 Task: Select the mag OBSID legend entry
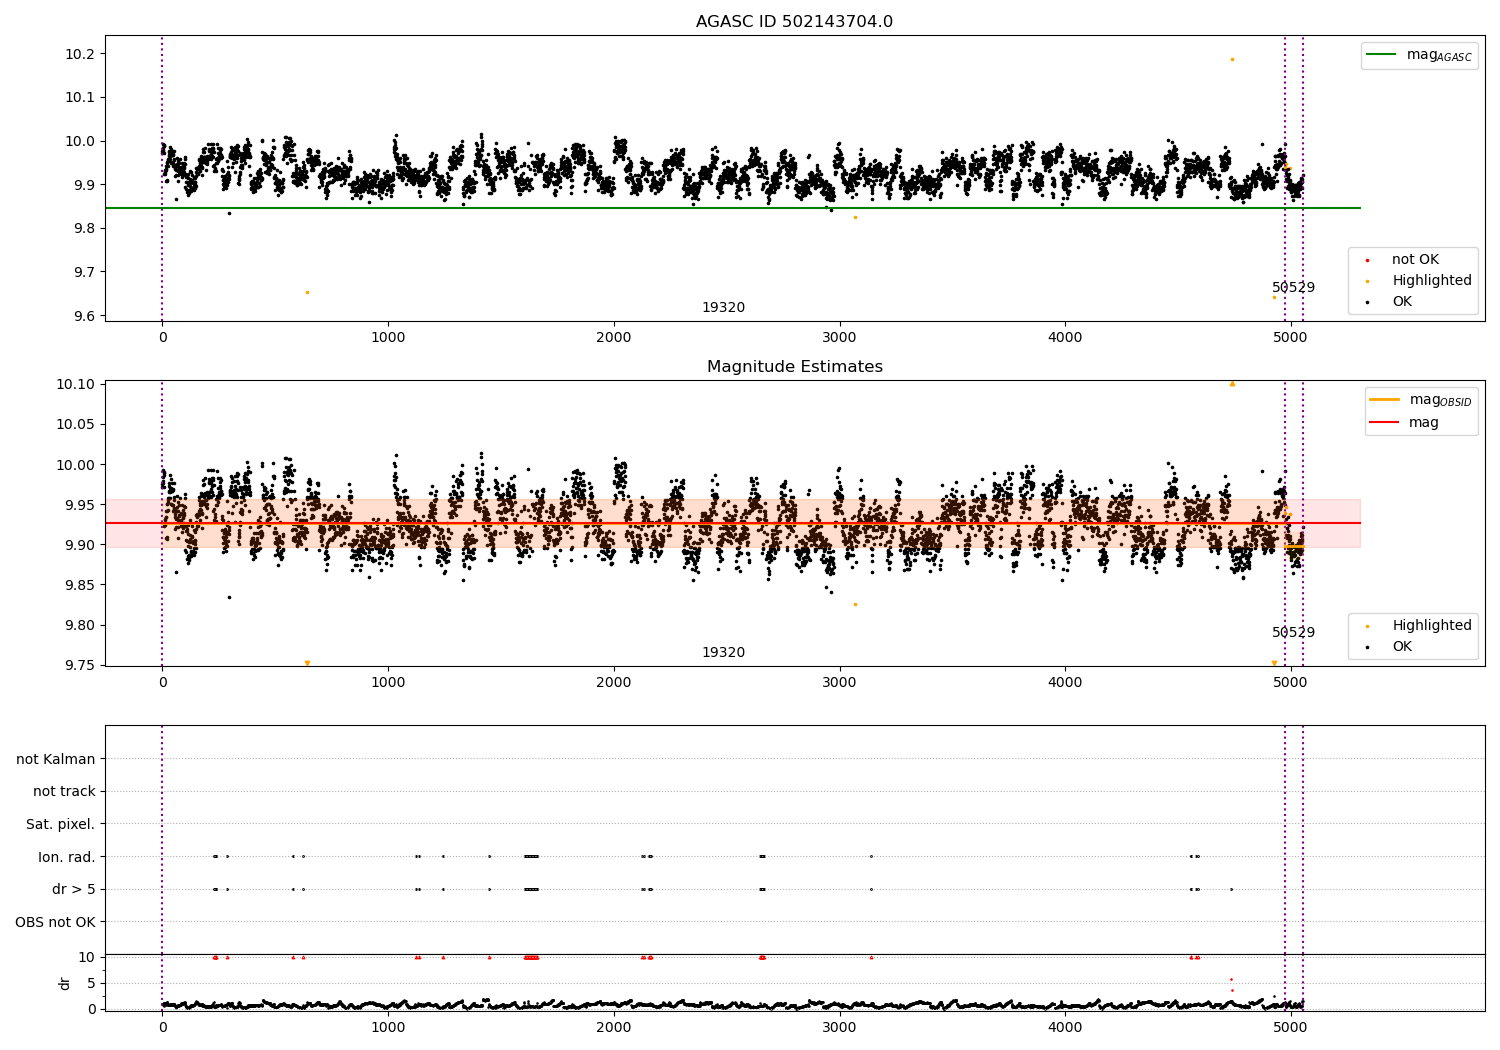click(x=1420, y=400)
